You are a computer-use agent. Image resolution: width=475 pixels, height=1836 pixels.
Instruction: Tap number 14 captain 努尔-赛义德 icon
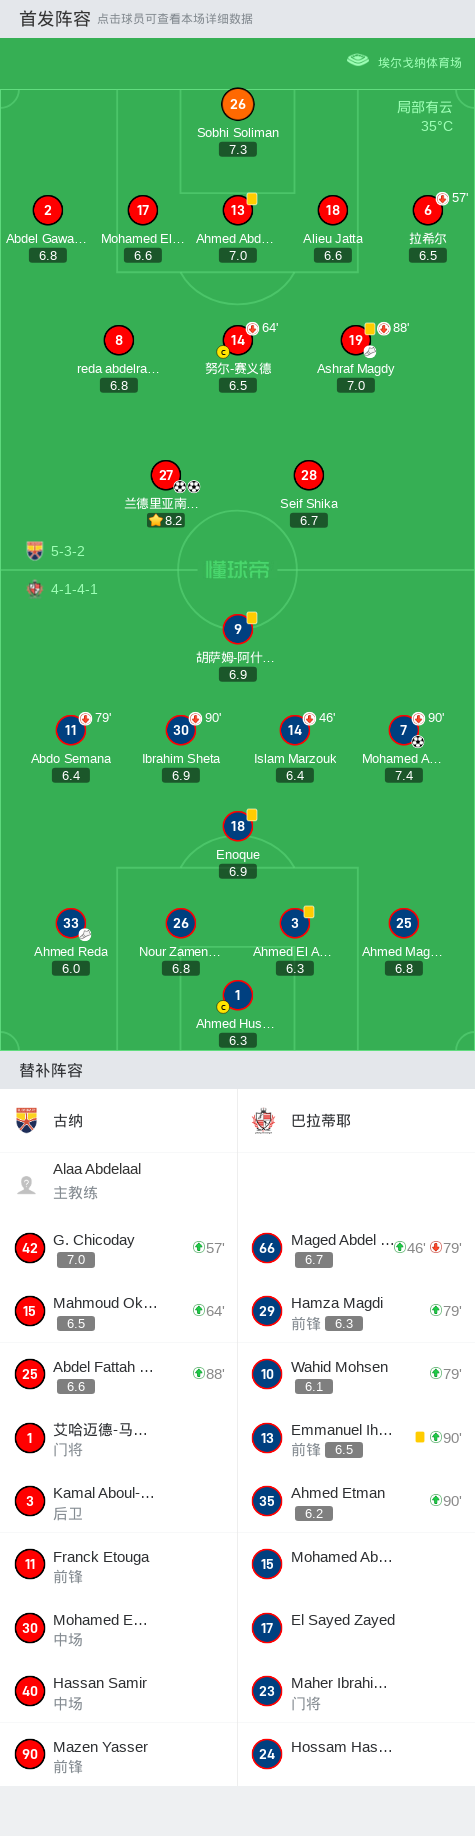tap(238, 340)
